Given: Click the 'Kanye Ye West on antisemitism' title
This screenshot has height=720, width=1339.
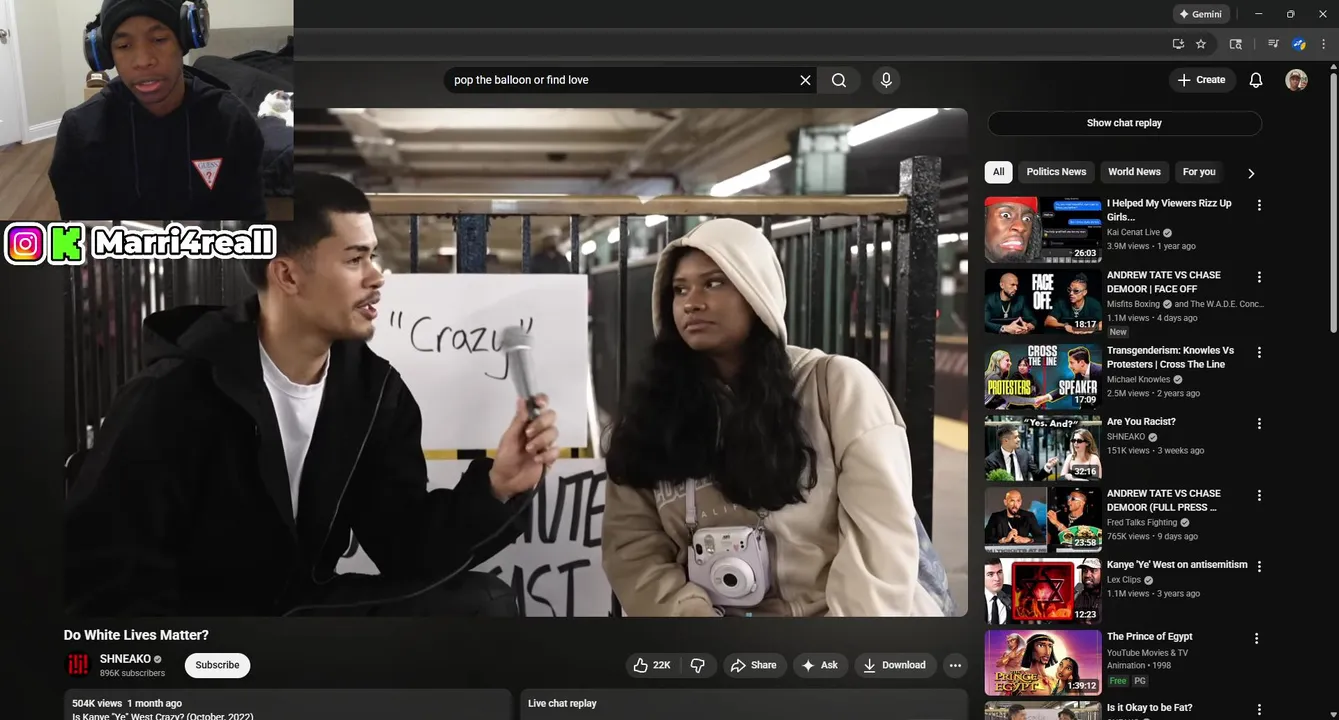Looking at the screenshot, I should point(1177,565).
